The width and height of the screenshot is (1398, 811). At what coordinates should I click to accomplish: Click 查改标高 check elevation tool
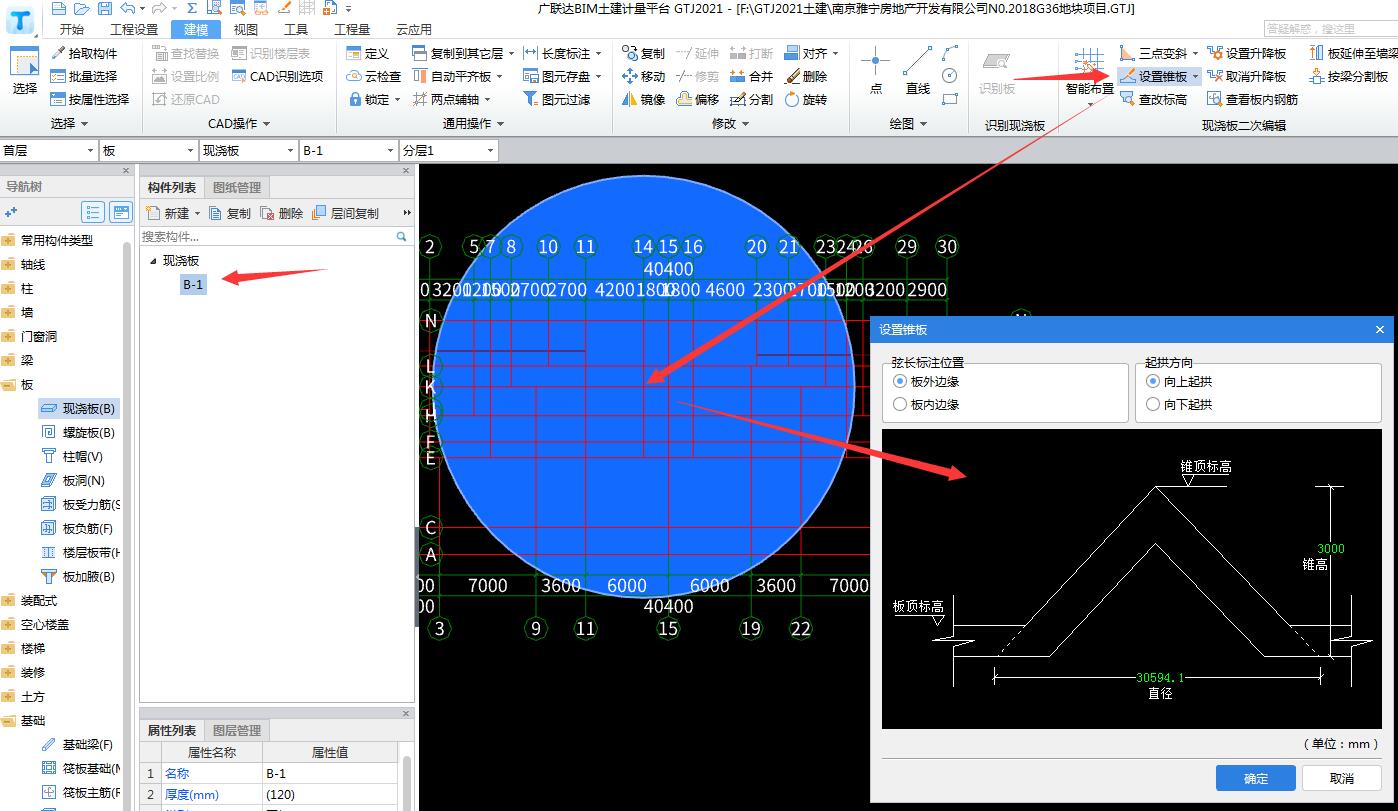tap(1153, 99)
